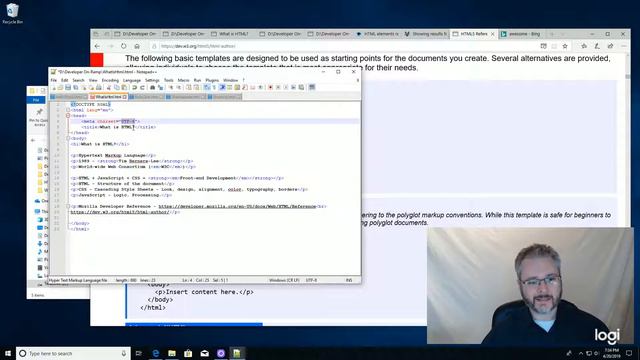
Task: Open the Encoding menu in Notepad++
Action: coord(110,80)
